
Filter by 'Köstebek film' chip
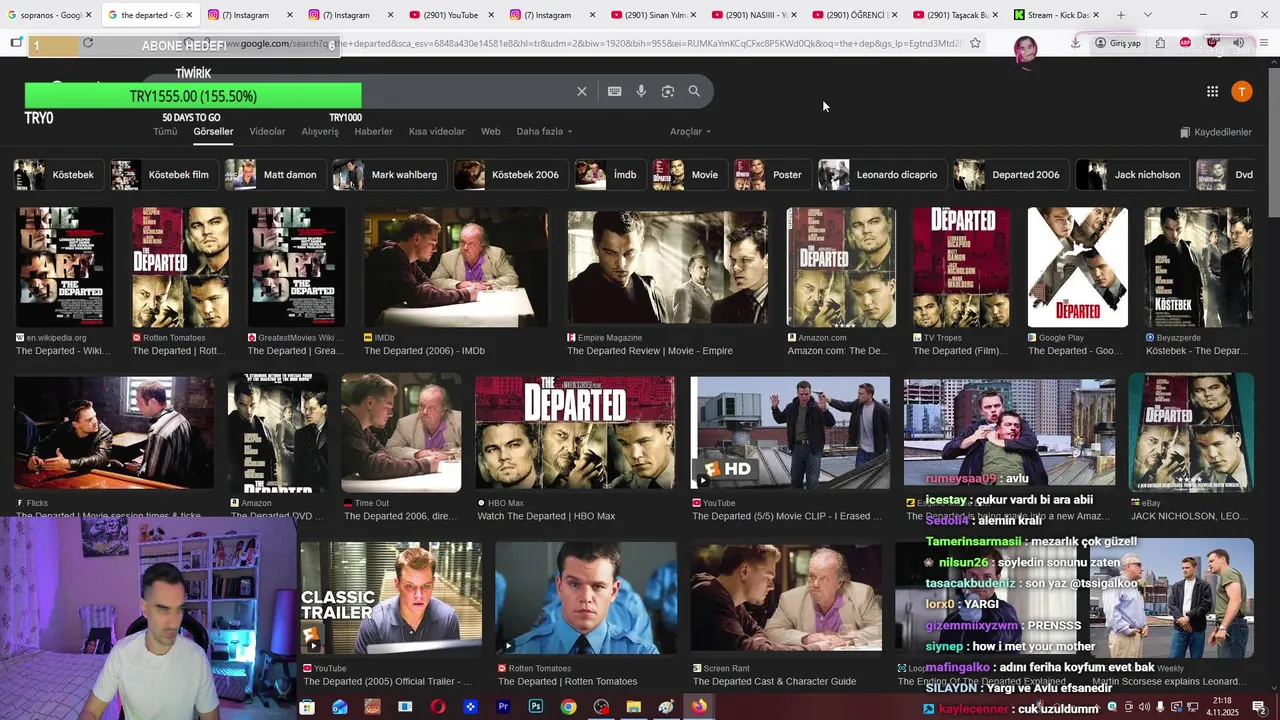tap(163, 174)
